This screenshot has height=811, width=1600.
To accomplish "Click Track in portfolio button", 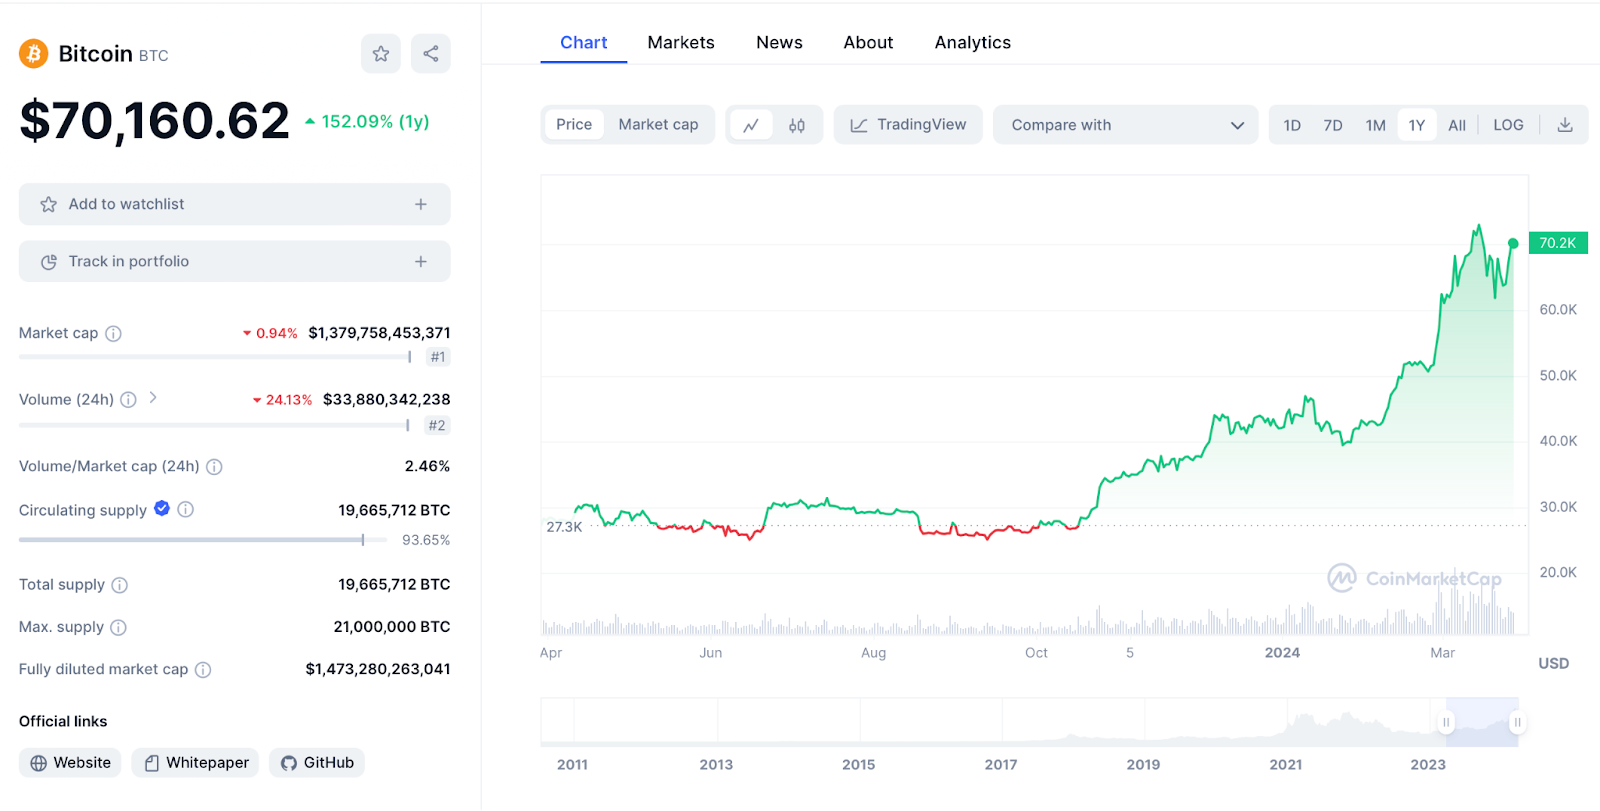I will 235,261.
